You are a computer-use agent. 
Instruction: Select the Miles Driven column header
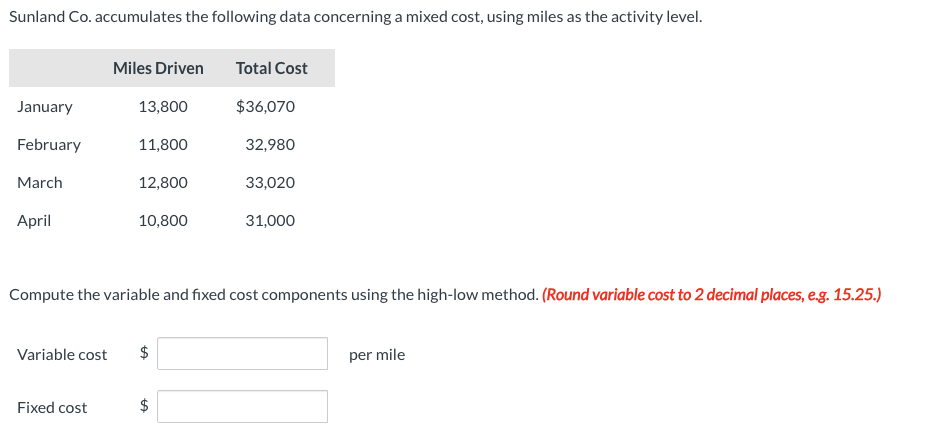point(158,68)
